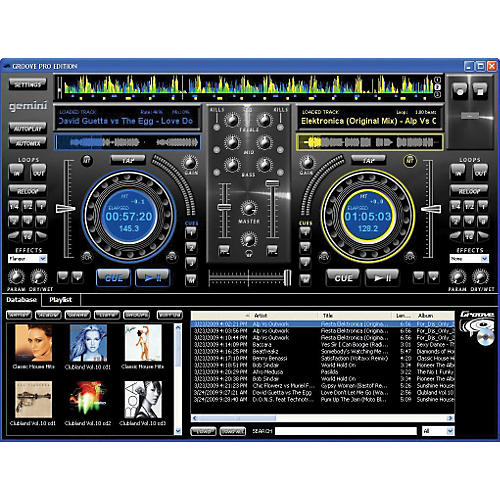Click left channel MID knob
The image size is (500, 500).
click(x=232, y=142)
